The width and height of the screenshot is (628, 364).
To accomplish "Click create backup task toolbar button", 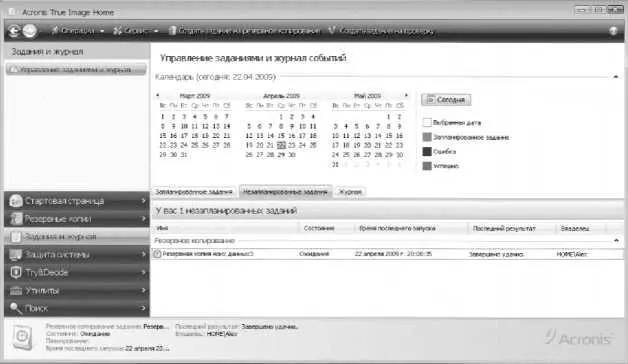I will [244, 31].
